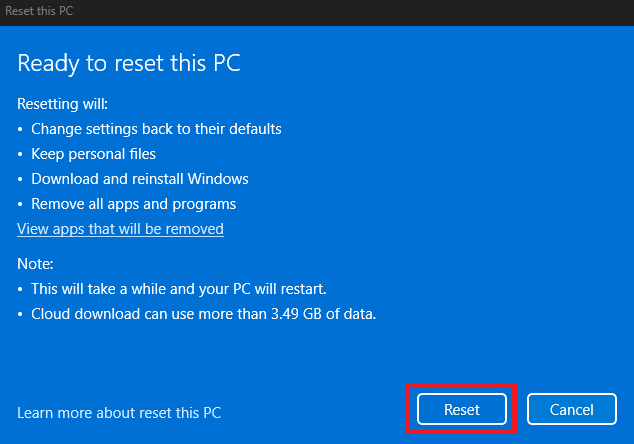Click the Resetting will: label

[62, 104]
